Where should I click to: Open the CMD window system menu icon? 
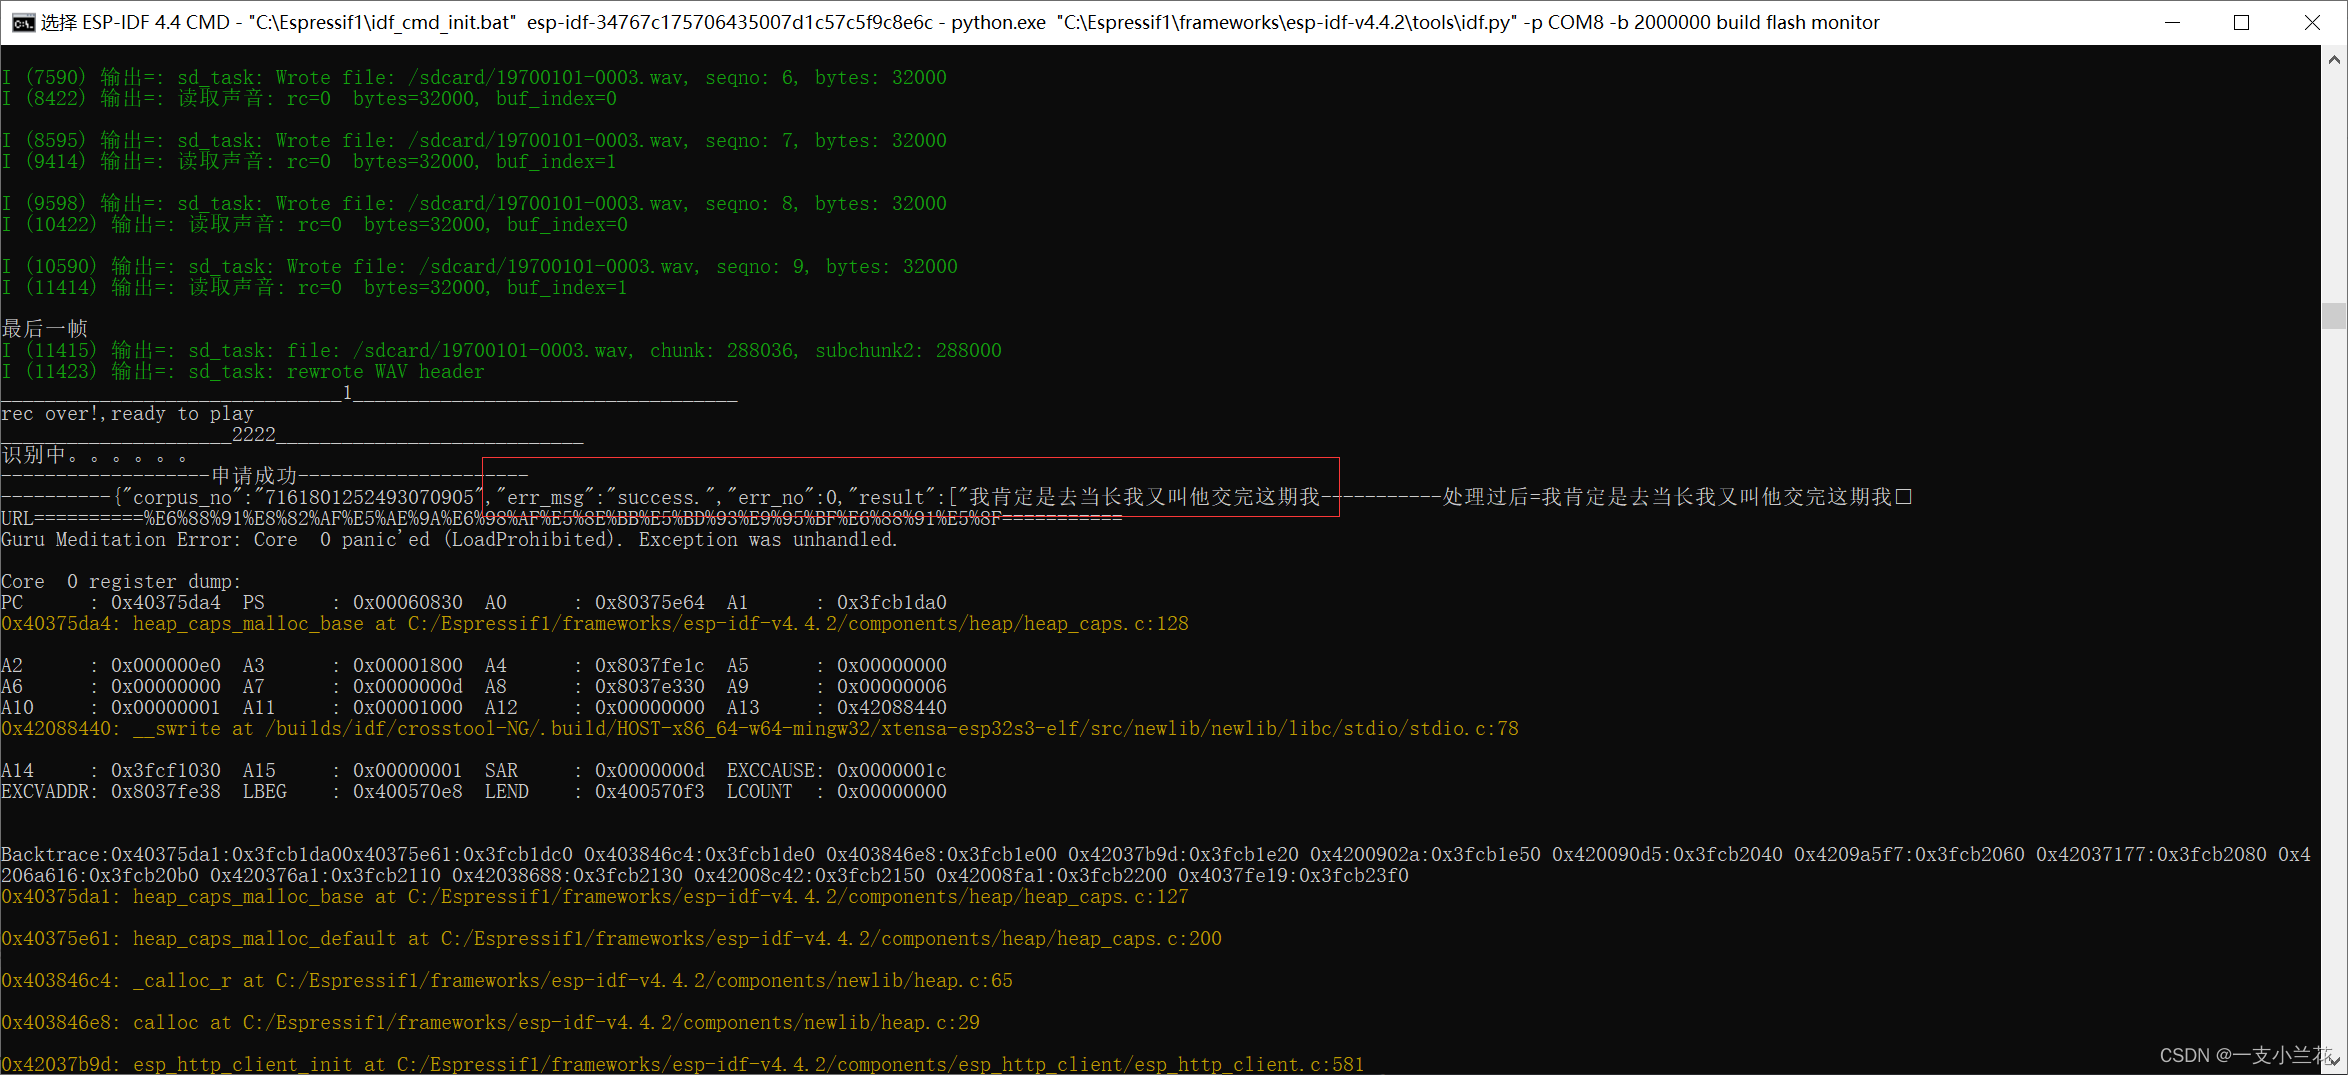coord(22,22)
